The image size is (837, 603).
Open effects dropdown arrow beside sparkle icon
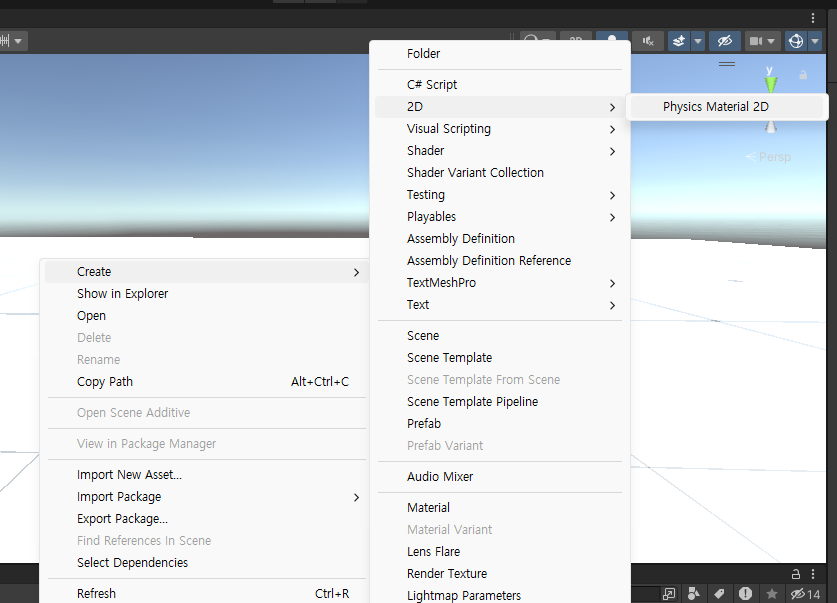(698, 41)
